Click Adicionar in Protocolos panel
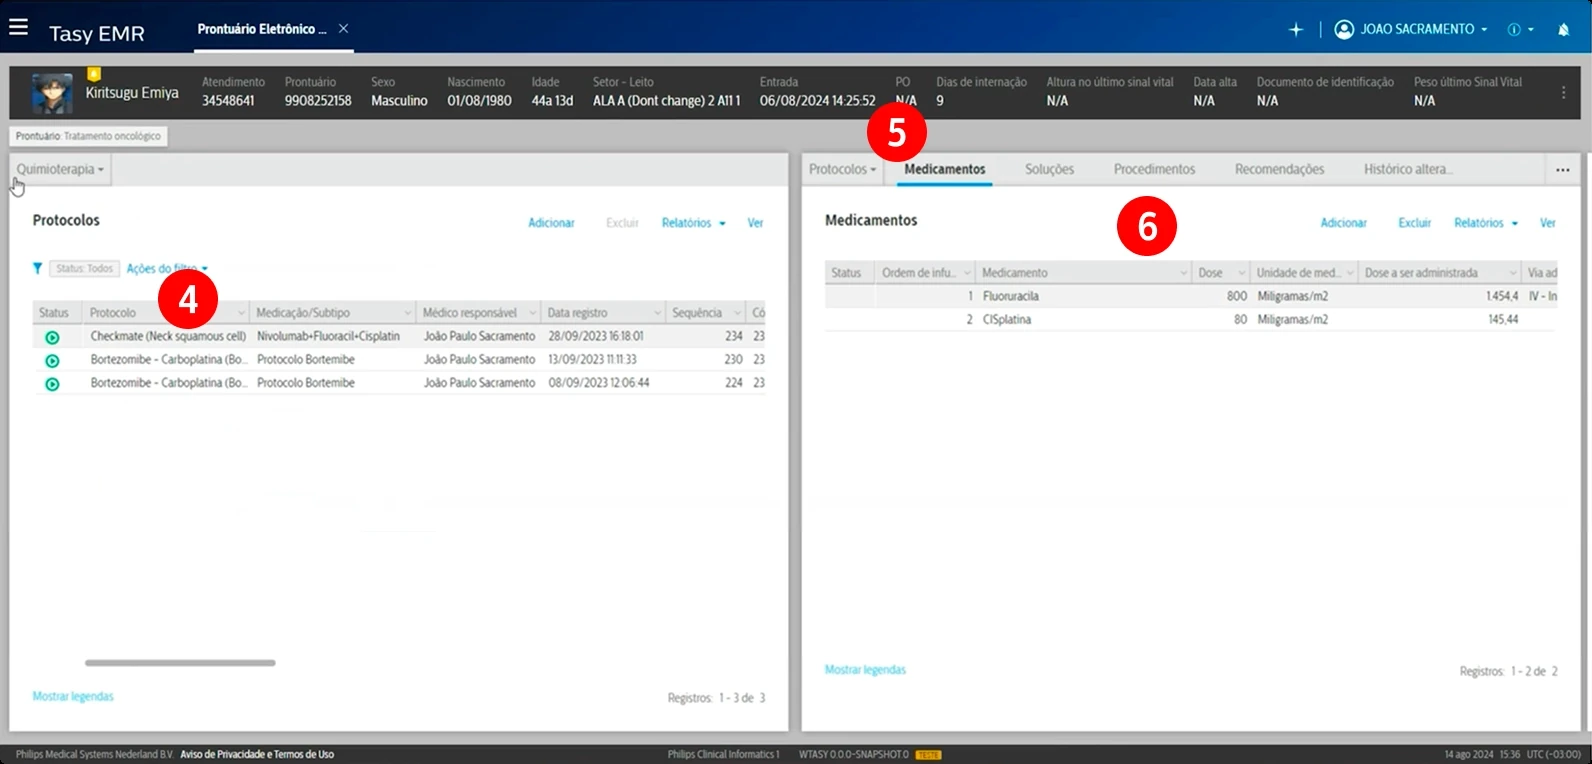The image size is (1592, 764). (551, 223)
